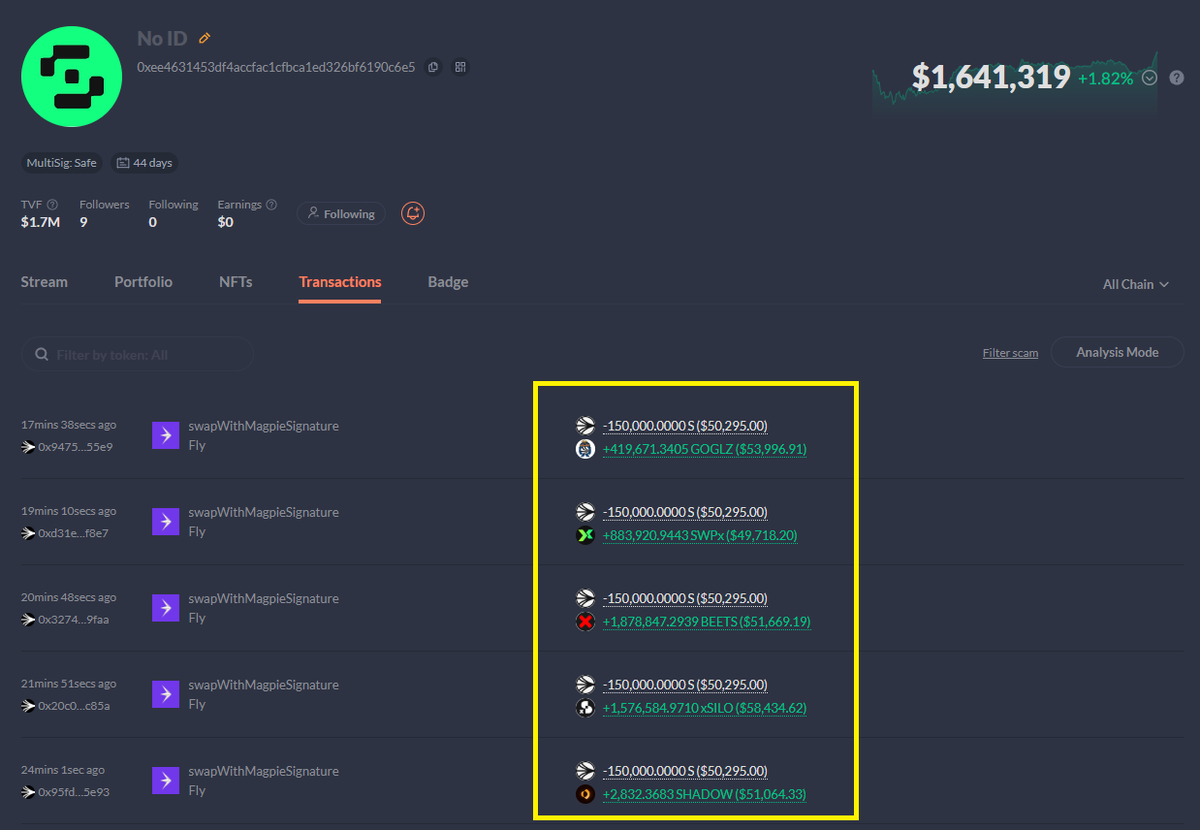
Task: Click the TVF info question icon
Action: [52, 205]
